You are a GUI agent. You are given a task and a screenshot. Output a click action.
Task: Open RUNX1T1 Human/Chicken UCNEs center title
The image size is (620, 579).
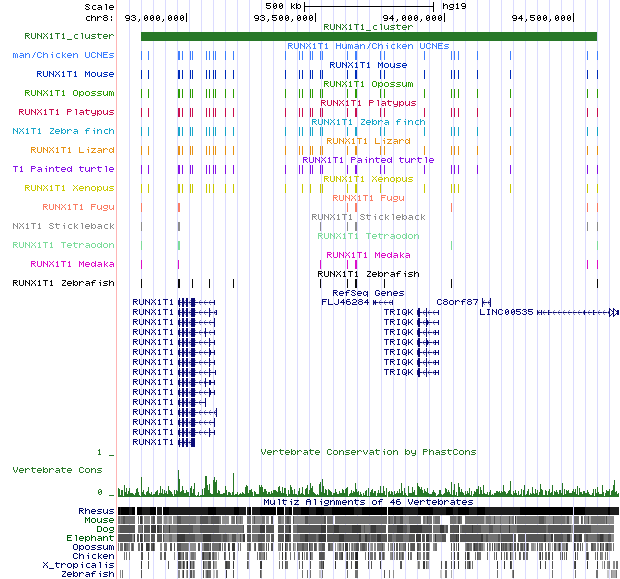pos(368,46)
